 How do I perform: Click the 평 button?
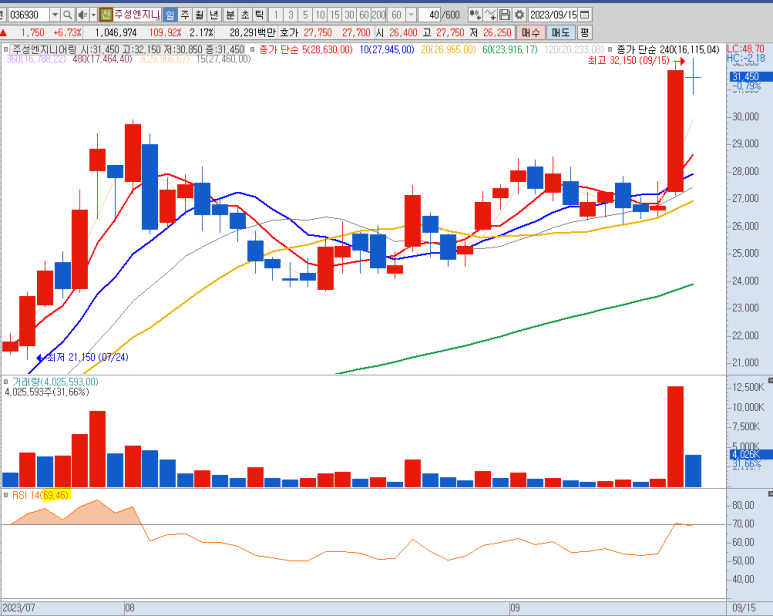pyautogui.click(x=585, y=33)
